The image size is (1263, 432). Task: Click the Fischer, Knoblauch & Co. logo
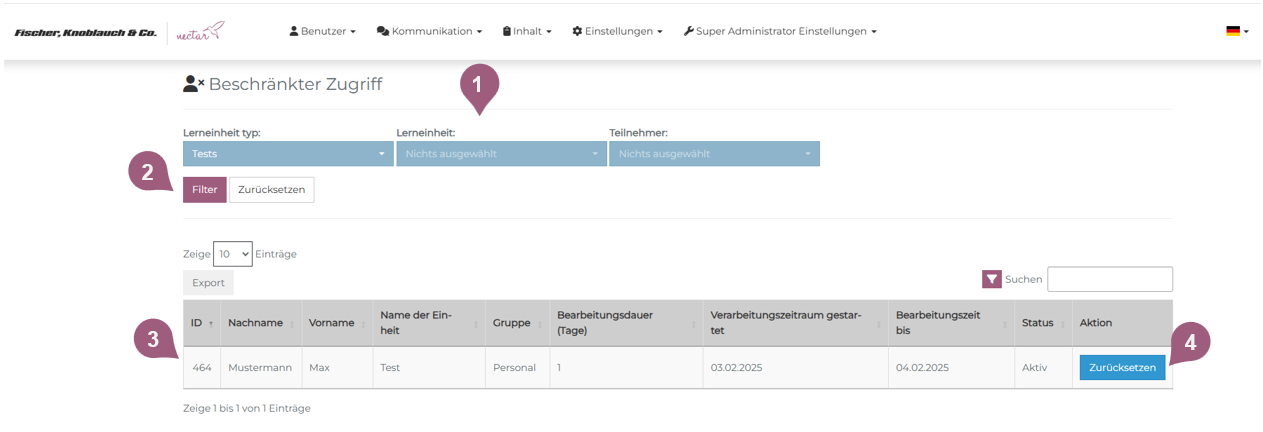point(85,33)
